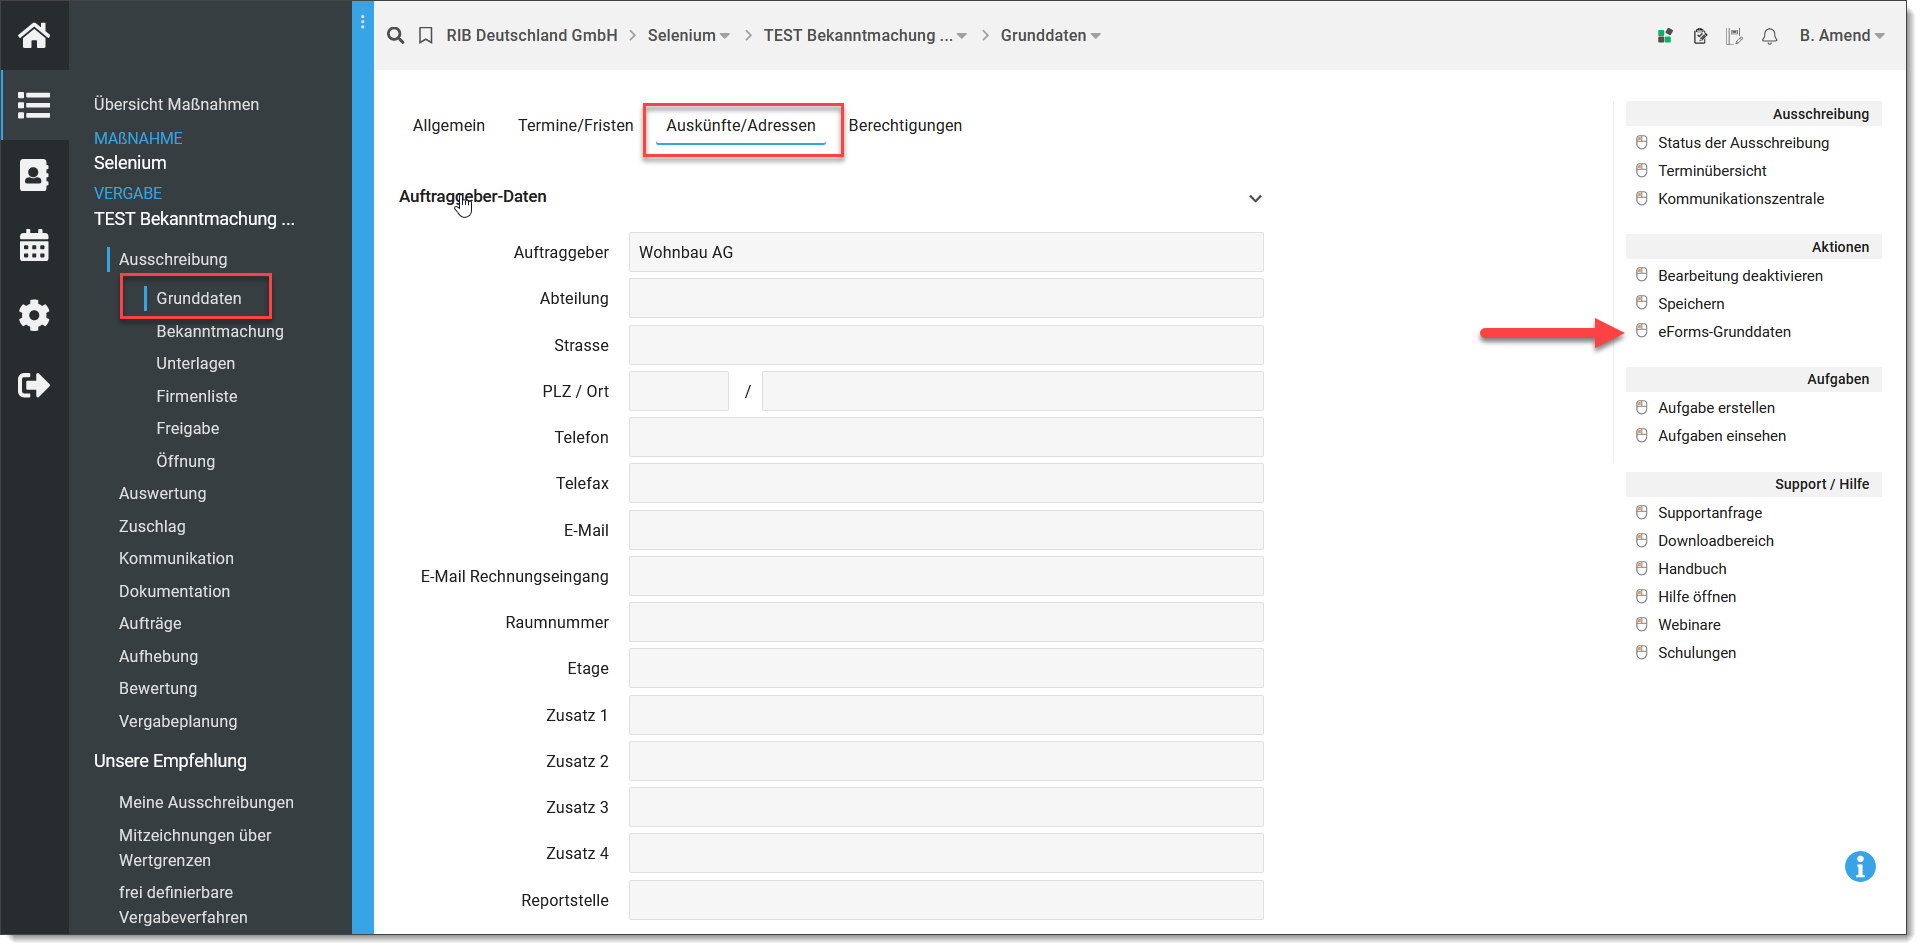Open Auswertung in the sidebar
The height and width of the screenshot is (950, 1922).
point(163,493)
